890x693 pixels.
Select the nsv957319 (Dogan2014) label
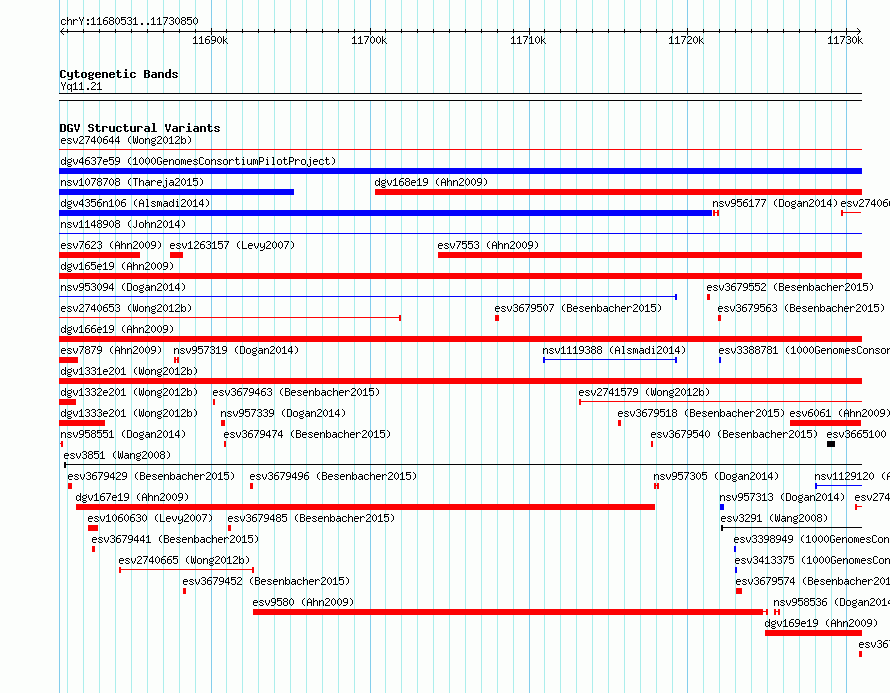pyautogui.click(x=236, y=350)
